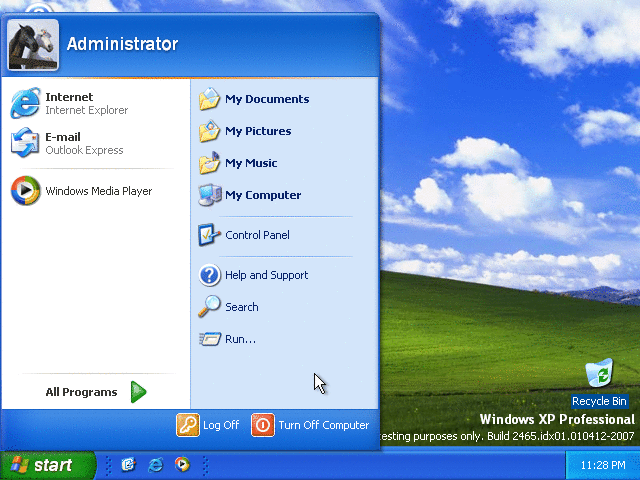The image size is (640, 480).
Task: Open Internet Explorer from Start menu
Action: (25, 103)
